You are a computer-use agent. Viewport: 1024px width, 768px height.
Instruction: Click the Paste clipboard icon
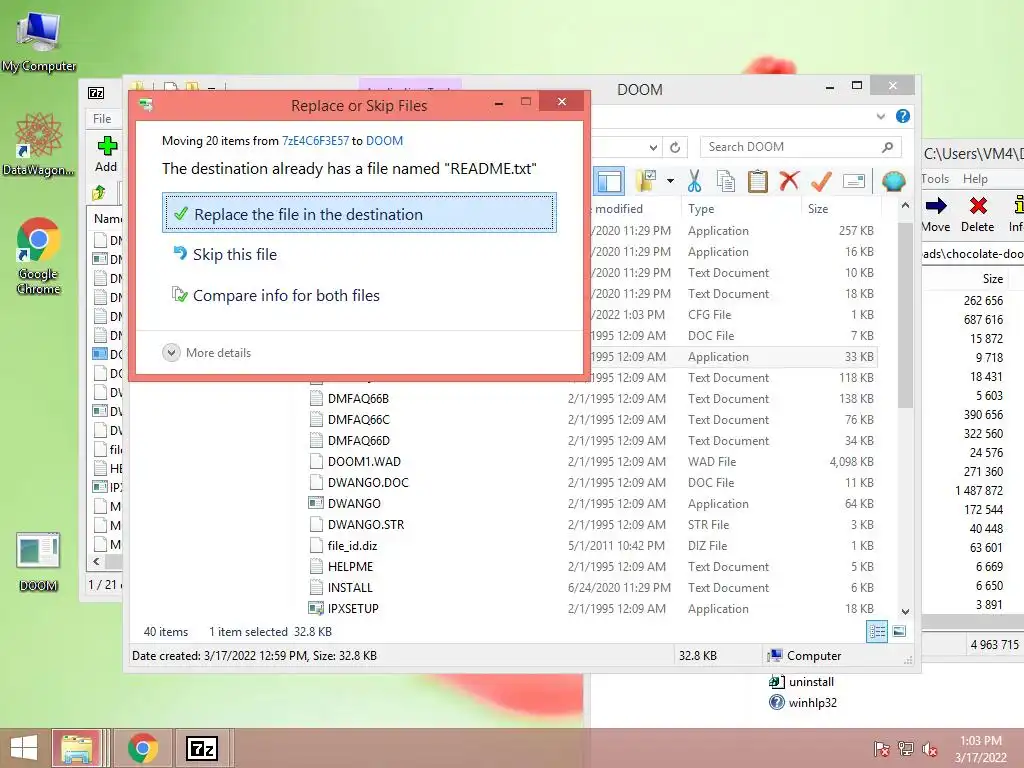click(758, 181)
